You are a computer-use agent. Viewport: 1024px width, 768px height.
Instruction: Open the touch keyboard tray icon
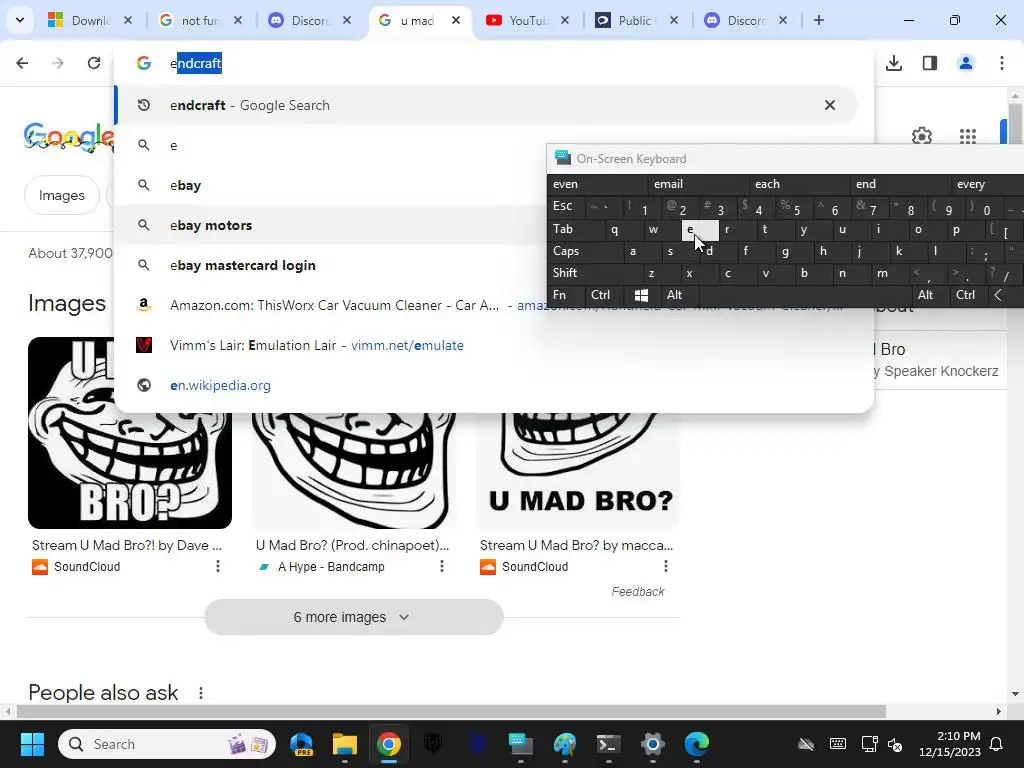tap(837, 744)
